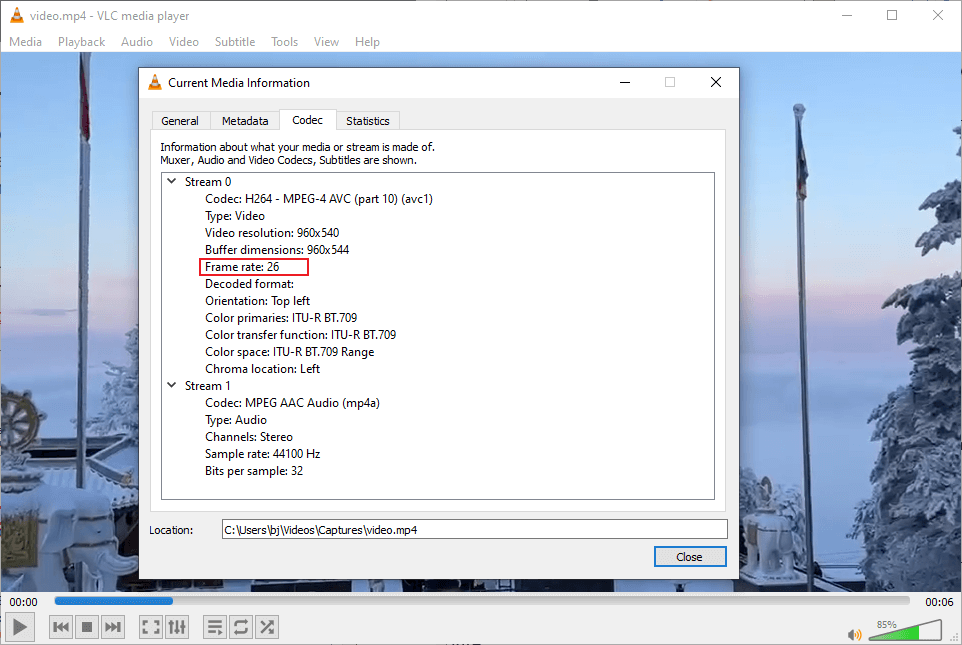The image size is (962, 645).
Task: Mute the audio via speaker icon
Action: tap(854, 634)
